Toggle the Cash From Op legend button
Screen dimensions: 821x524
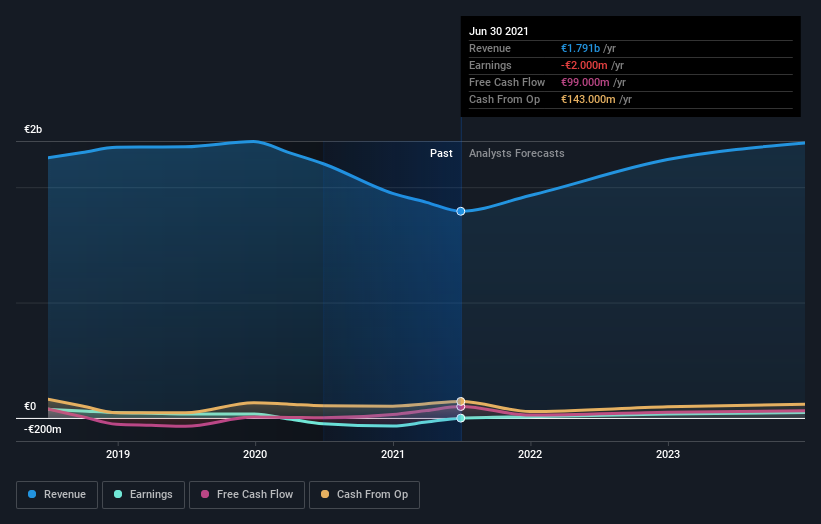click(364, 495)
